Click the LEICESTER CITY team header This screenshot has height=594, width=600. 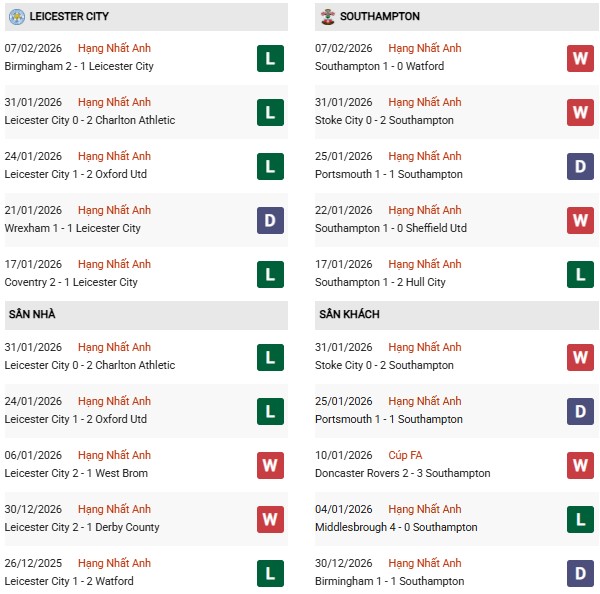tap(70, 16)
